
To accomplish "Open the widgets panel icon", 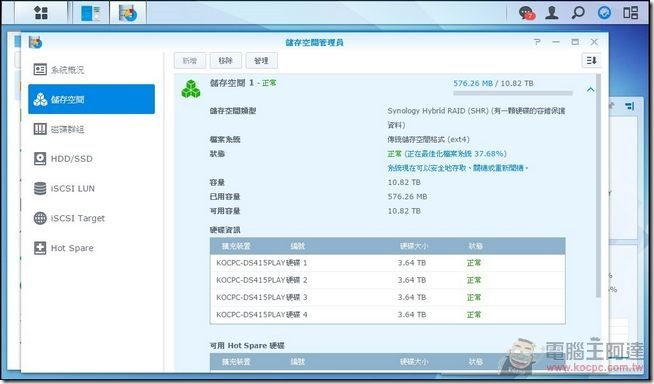I will (630, 13).
